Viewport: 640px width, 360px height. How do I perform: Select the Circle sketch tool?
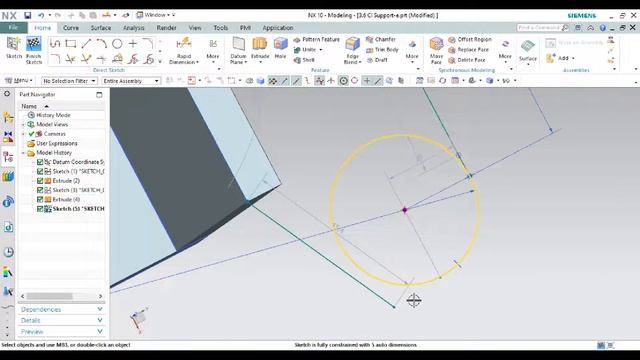[117, 43]
